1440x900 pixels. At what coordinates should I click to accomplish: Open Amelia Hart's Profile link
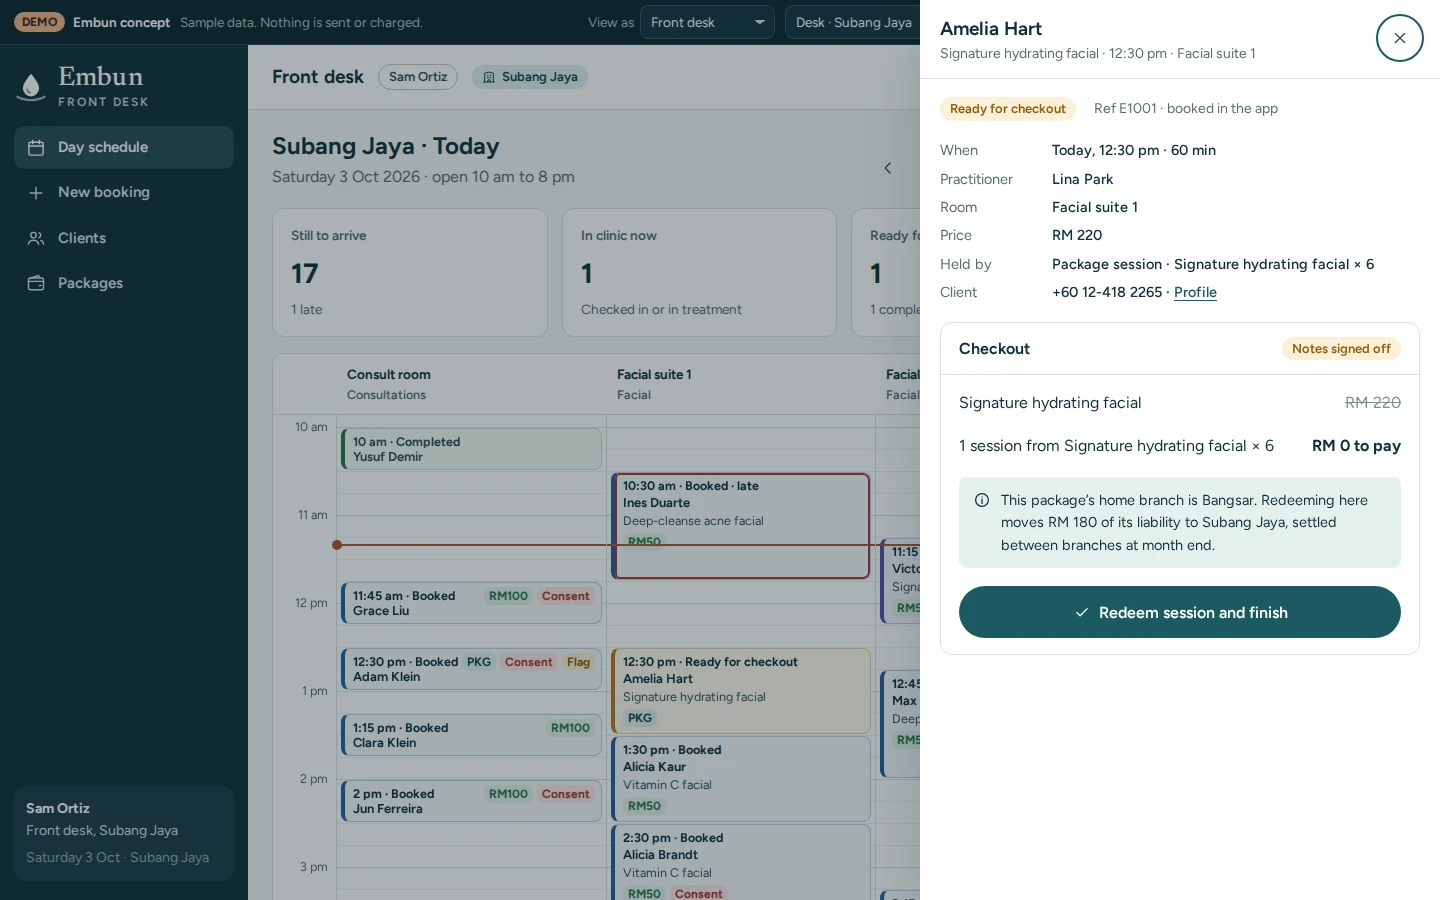coord(1195,292)
